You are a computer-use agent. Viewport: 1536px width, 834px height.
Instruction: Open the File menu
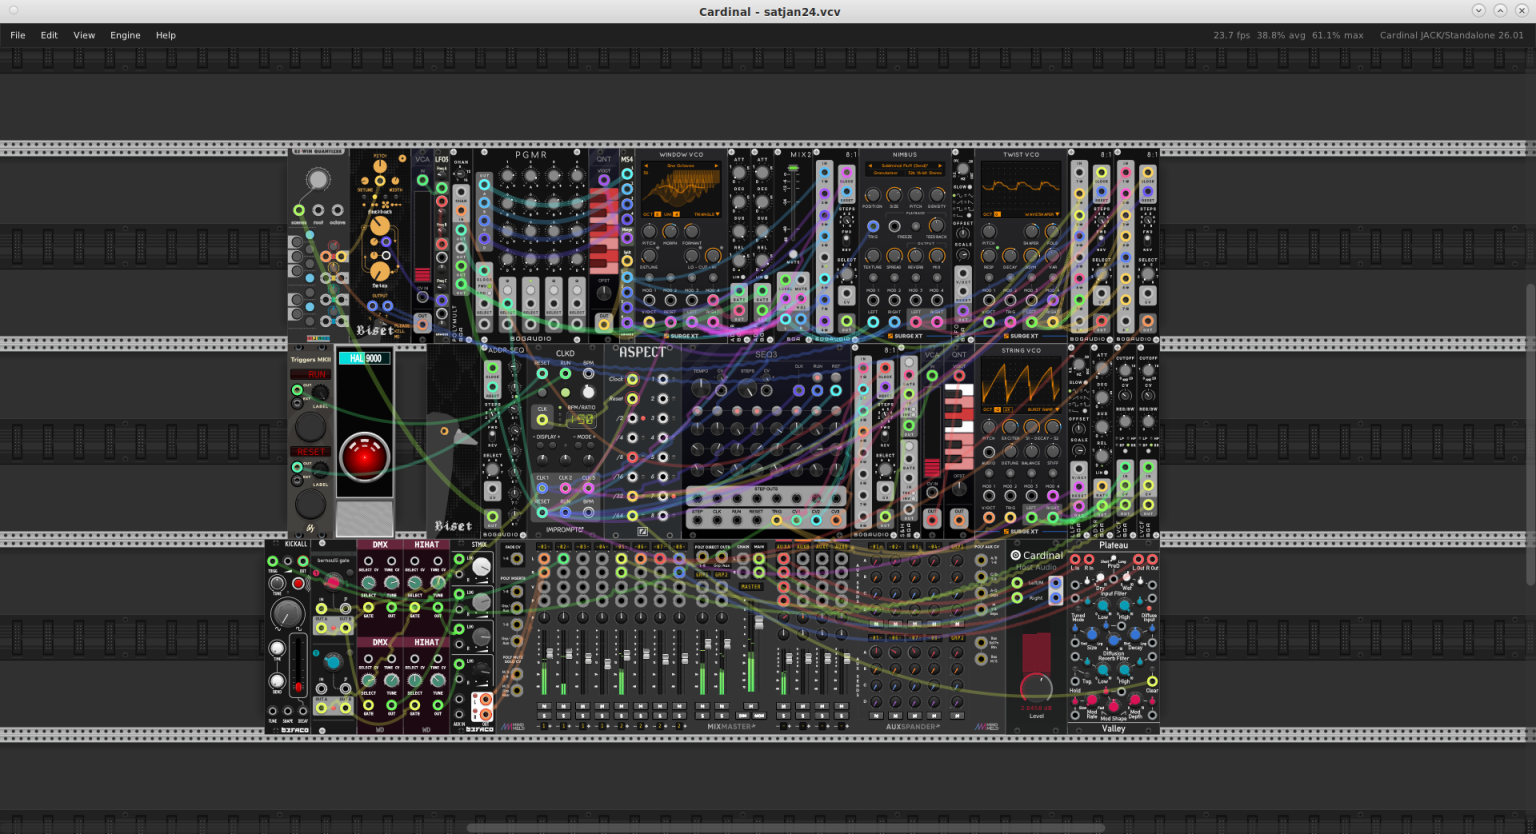pos(18,35)
